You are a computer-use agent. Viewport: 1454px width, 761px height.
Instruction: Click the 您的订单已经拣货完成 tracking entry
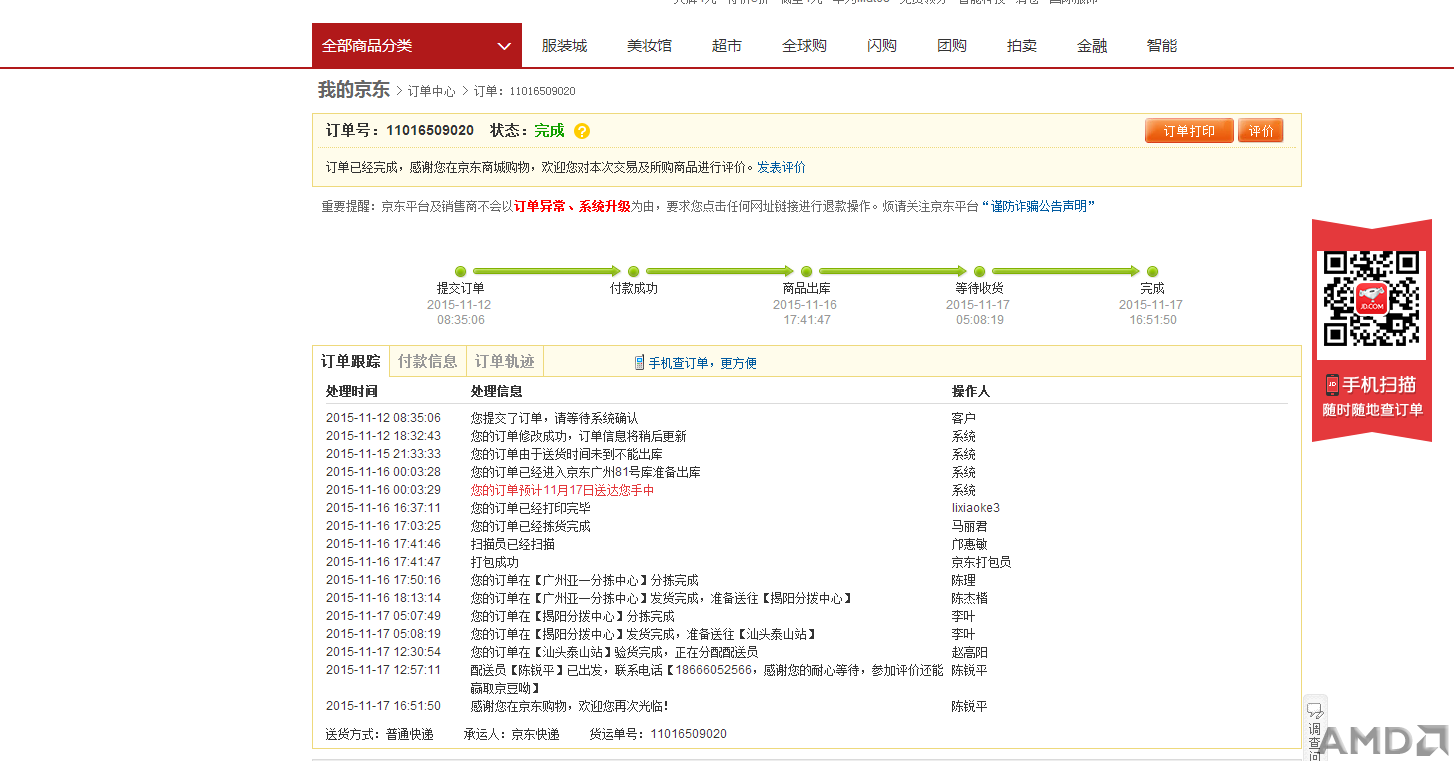click(531, 526)
